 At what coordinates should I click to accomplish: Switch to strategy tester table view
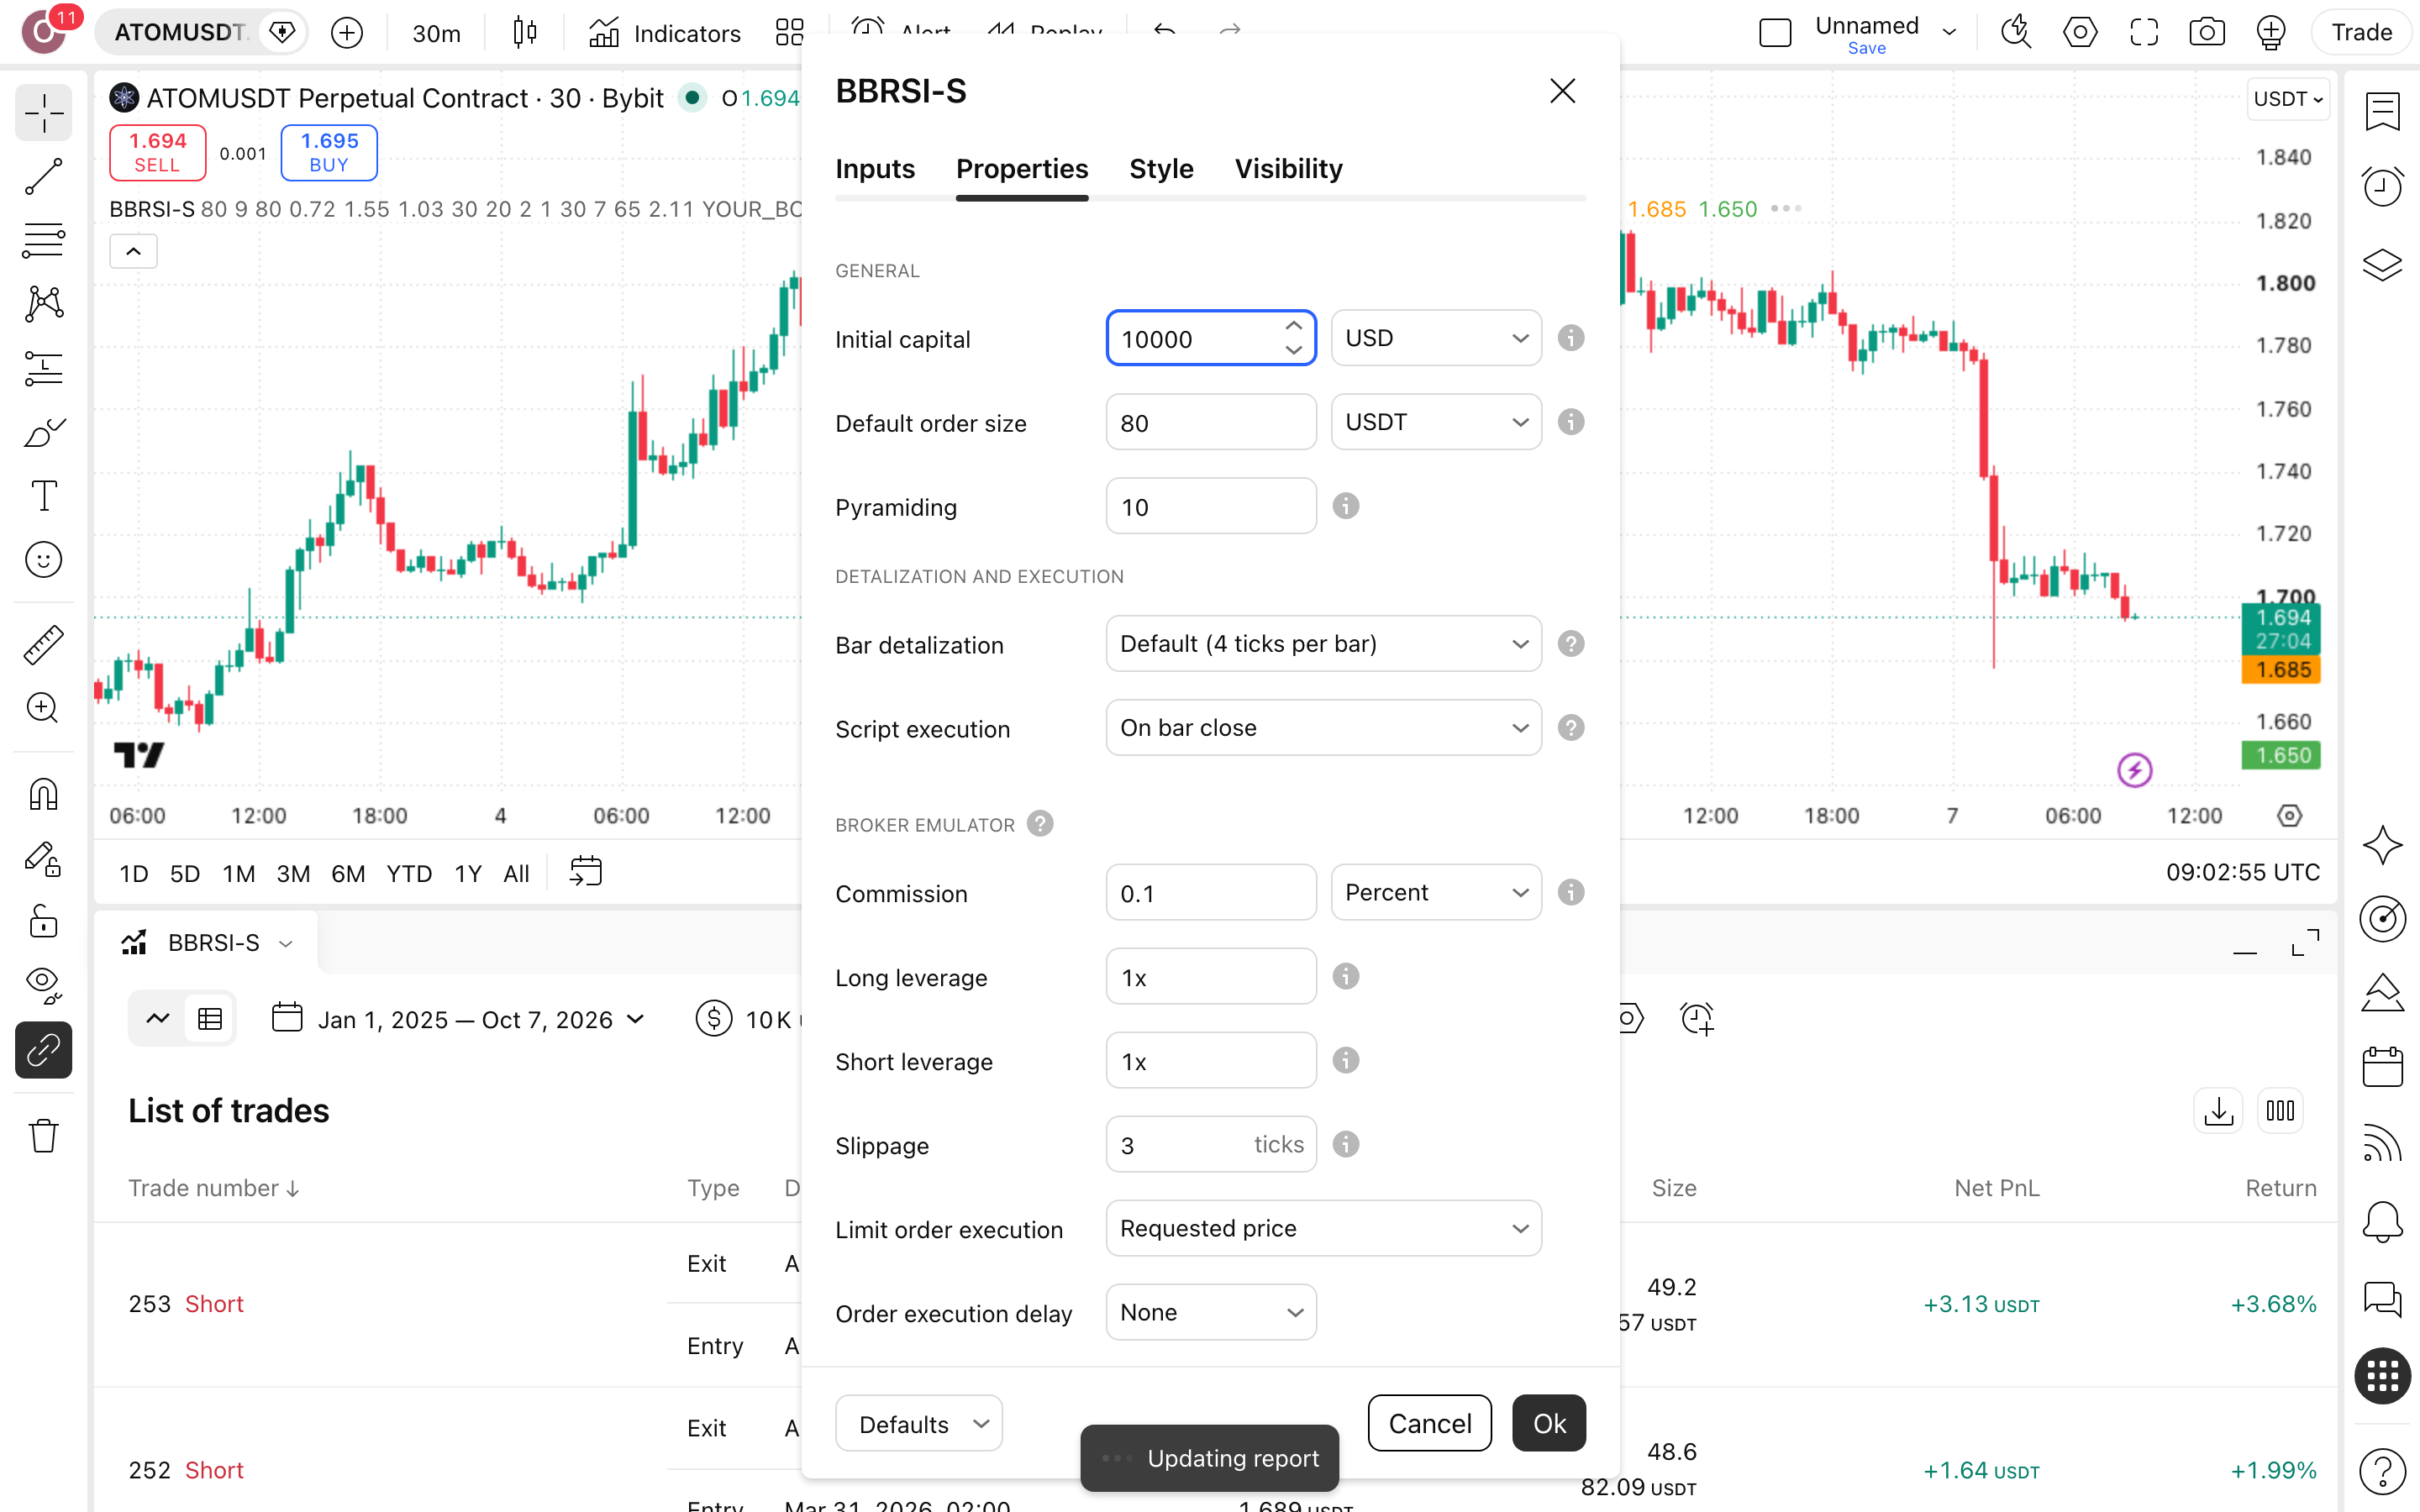[210, 1019]
